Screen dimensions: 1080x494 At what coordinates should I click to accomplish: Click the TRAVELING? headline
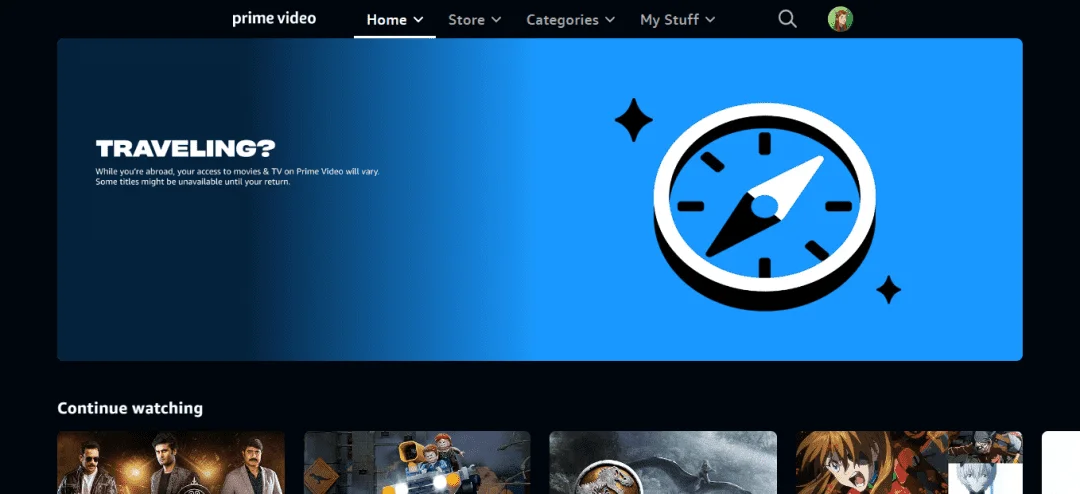pyautogui.click(x=185, y=148)
